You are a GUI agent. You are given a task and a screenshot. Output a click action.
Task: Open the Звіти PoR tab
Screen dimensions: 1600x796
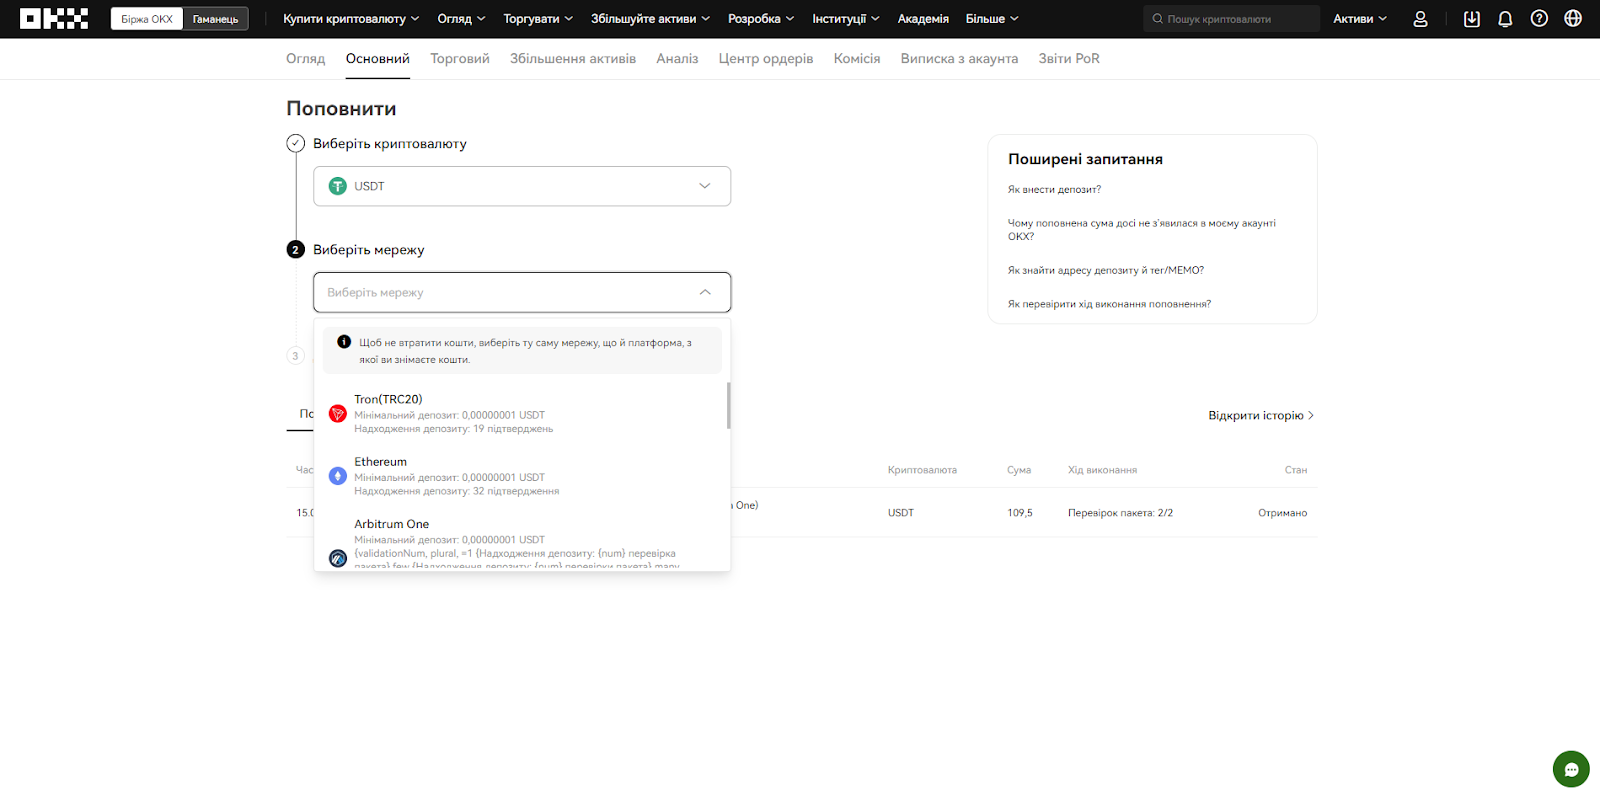1069,58
